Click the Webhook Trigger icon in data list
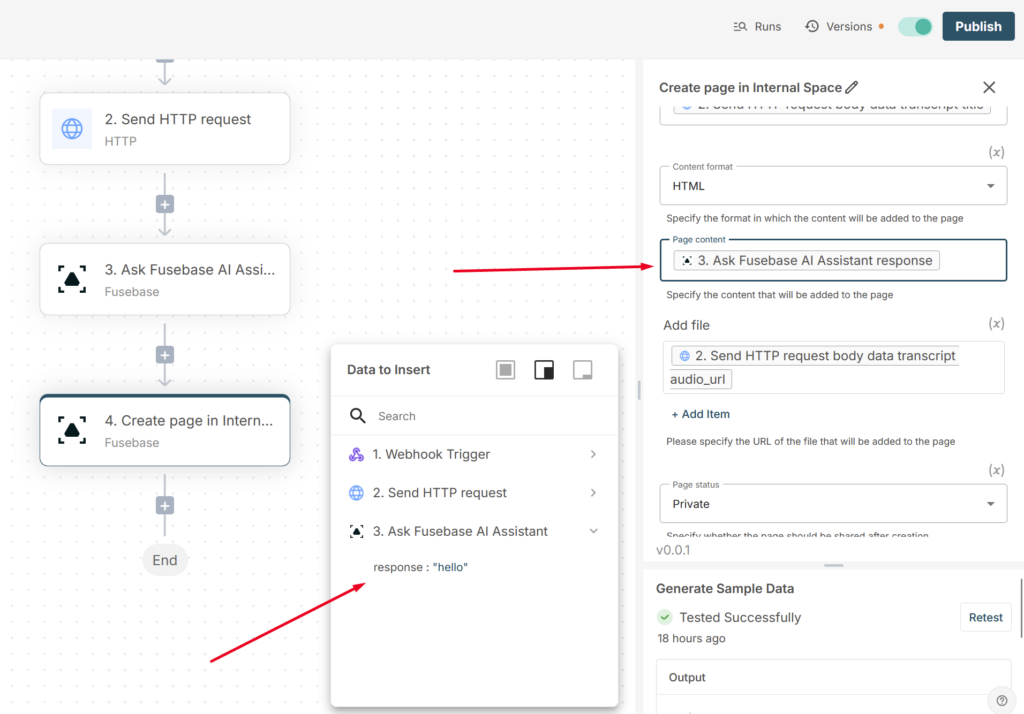Screen dimensions: 1024x714 click(356, 454)
